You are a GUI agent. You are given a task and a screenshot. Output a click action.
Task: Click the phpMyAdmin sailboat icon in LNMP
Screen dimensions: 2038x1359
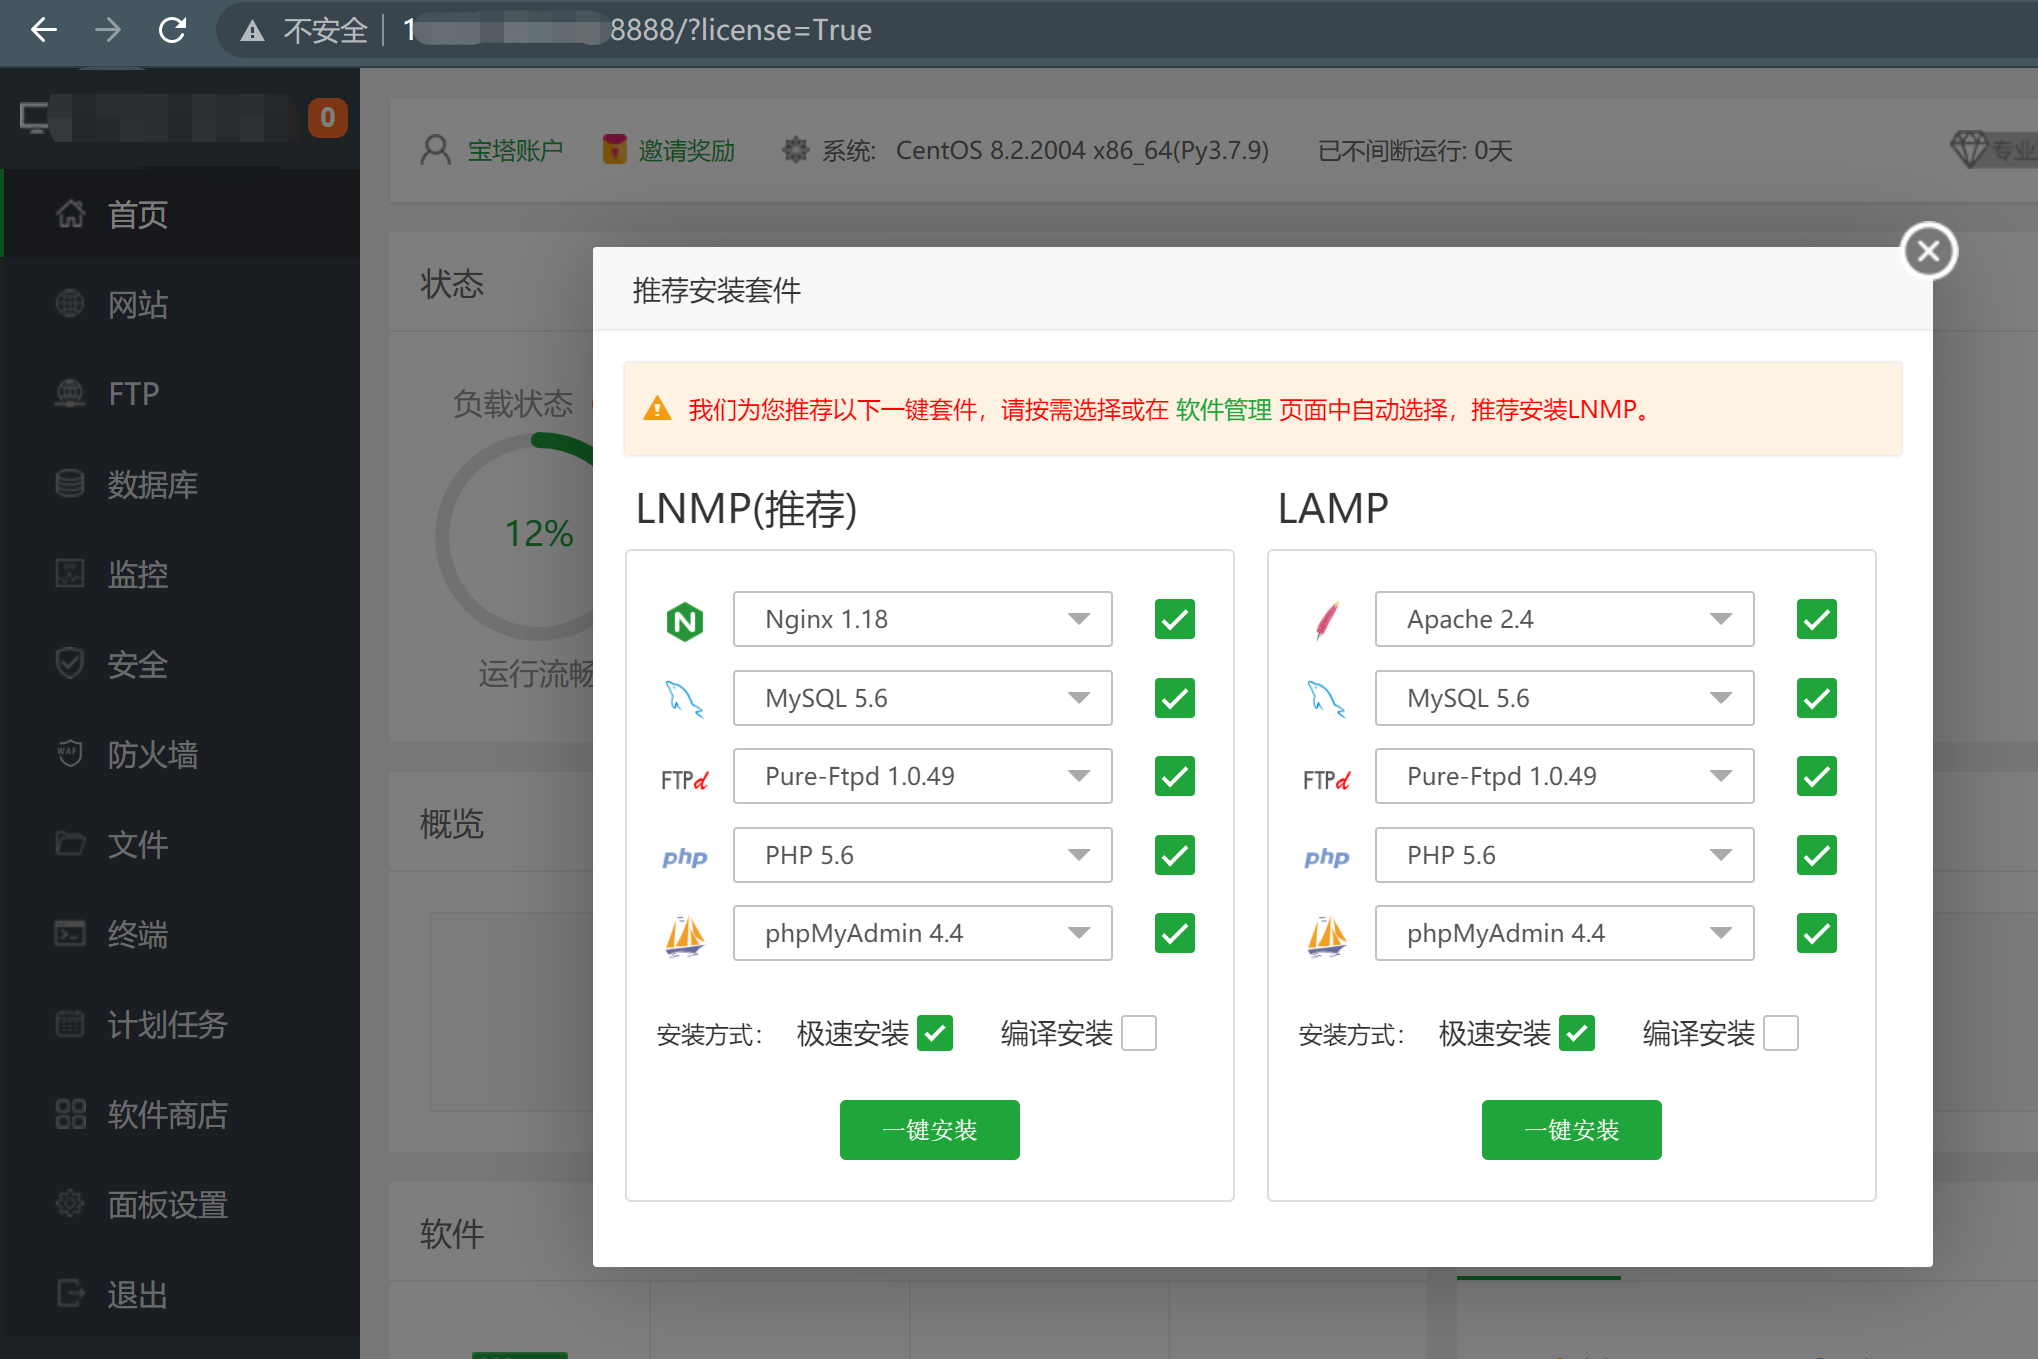pyautogui.click(x=685, y=936)
